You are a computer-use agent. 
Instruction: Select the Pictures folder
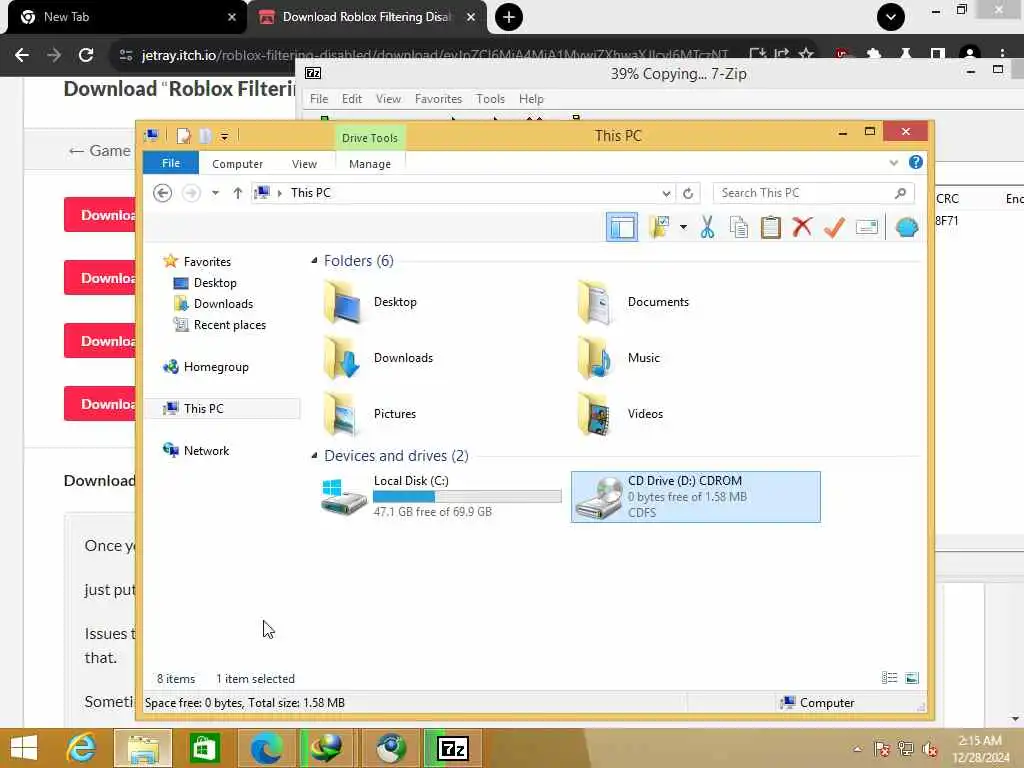(x=370, y=414)
